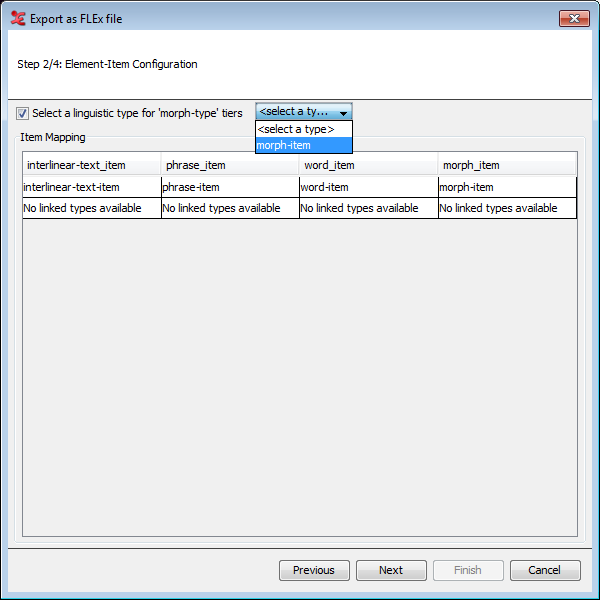The image size is (600, 600).
Task: Open 'No linked types available' under phrase_item
Action: pos(230,208)
